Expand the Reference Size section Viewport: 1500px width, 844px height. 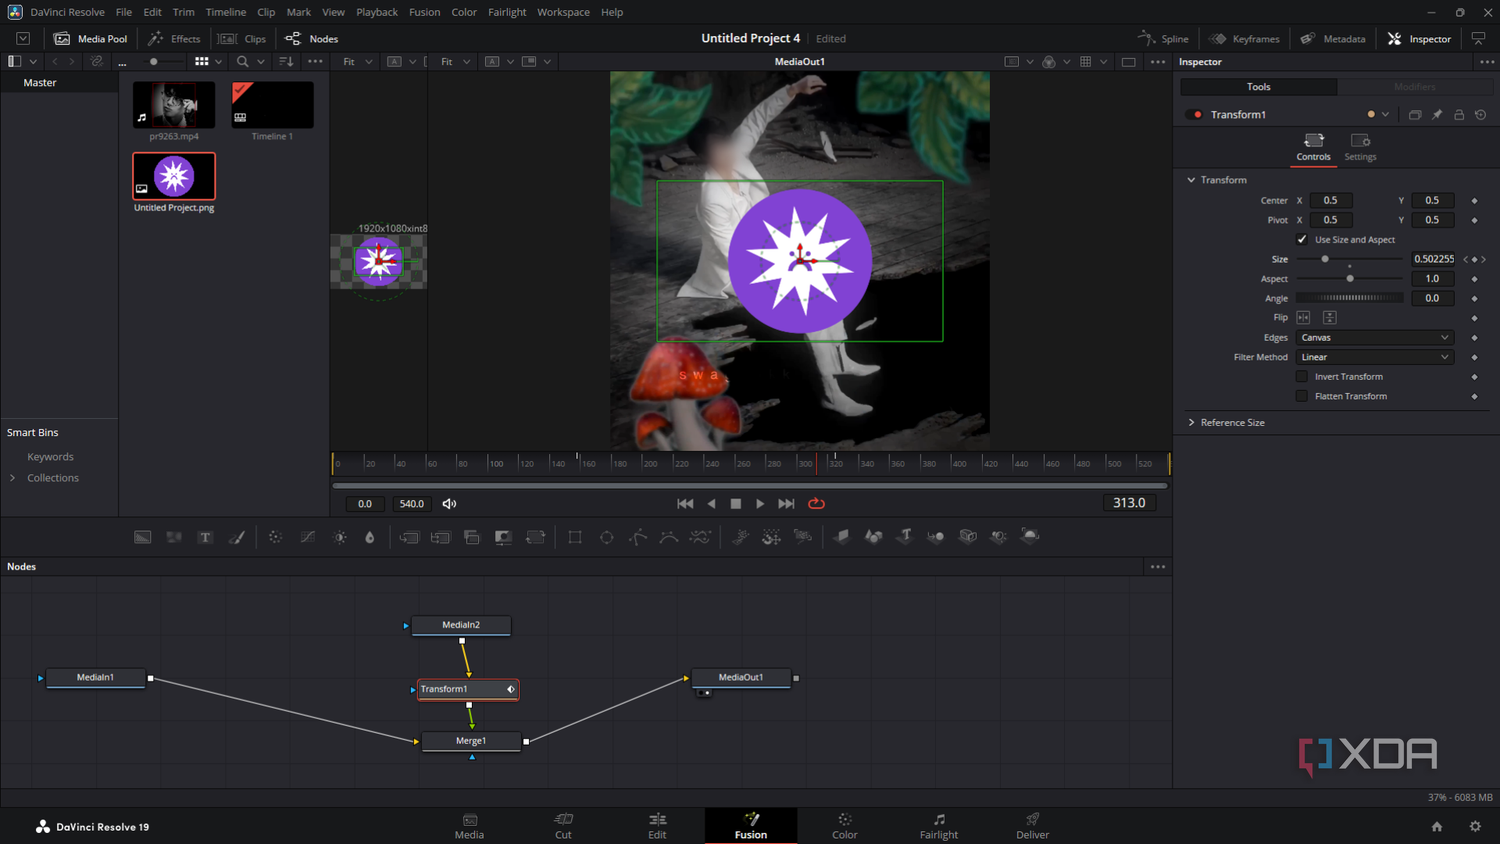point(1191,423)
